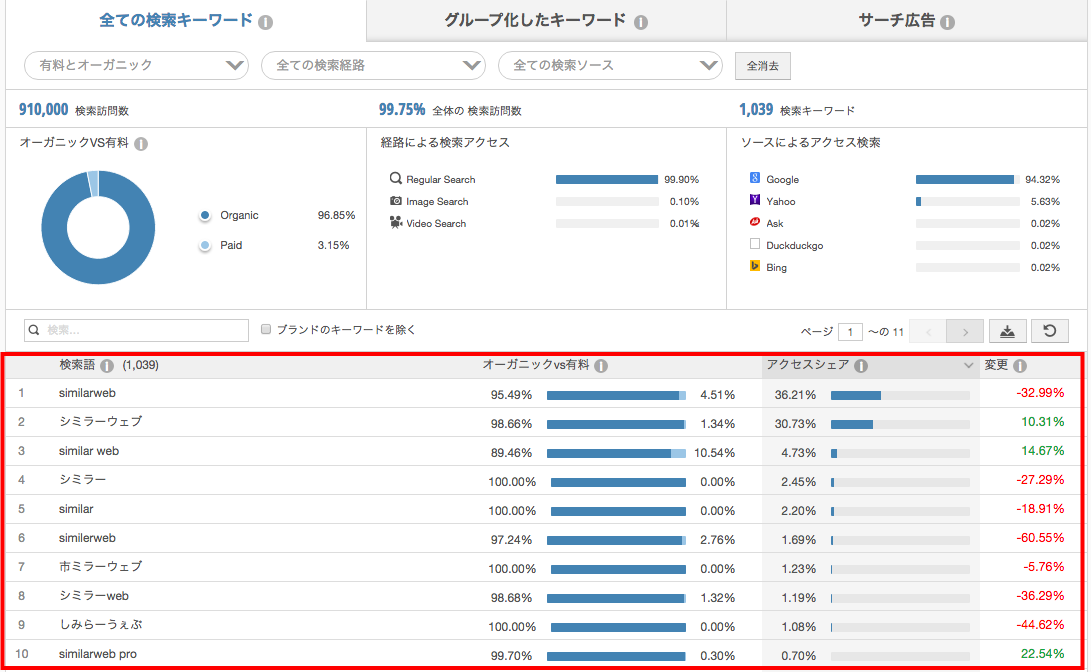Click -32.99% change value for similarweb

point(1040,393)
